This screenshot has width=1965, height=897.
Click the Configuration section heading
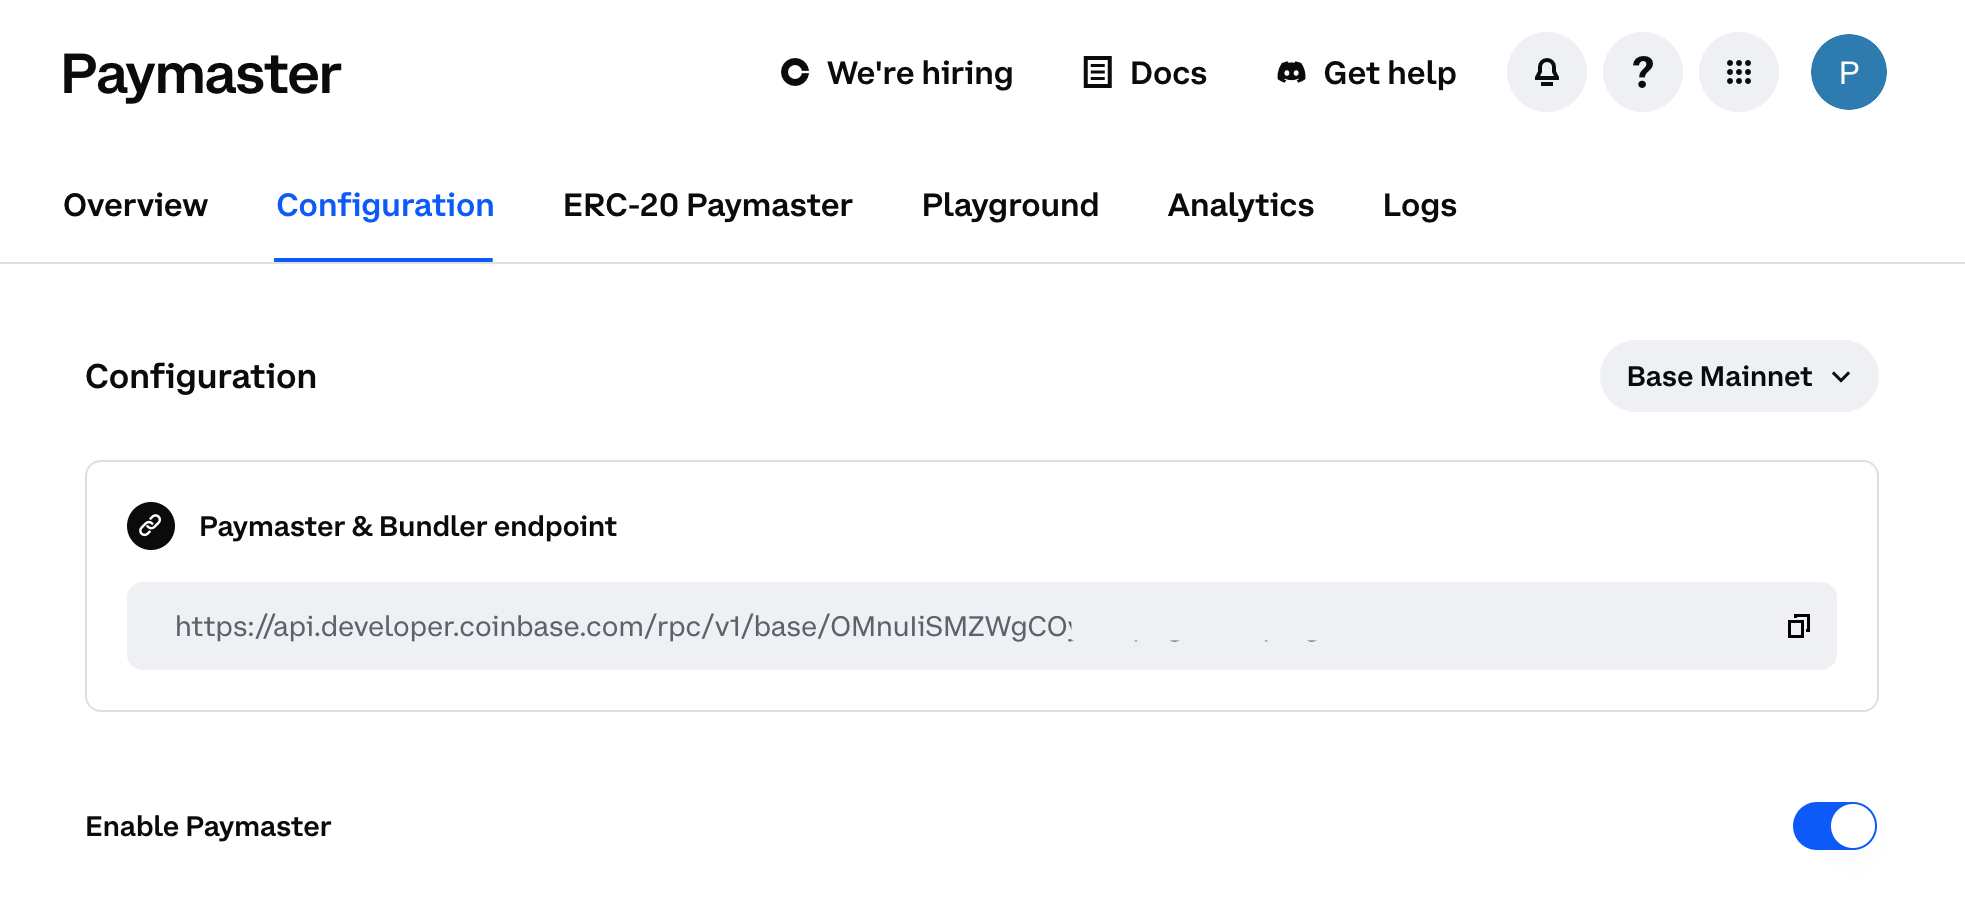coord(201,376)
